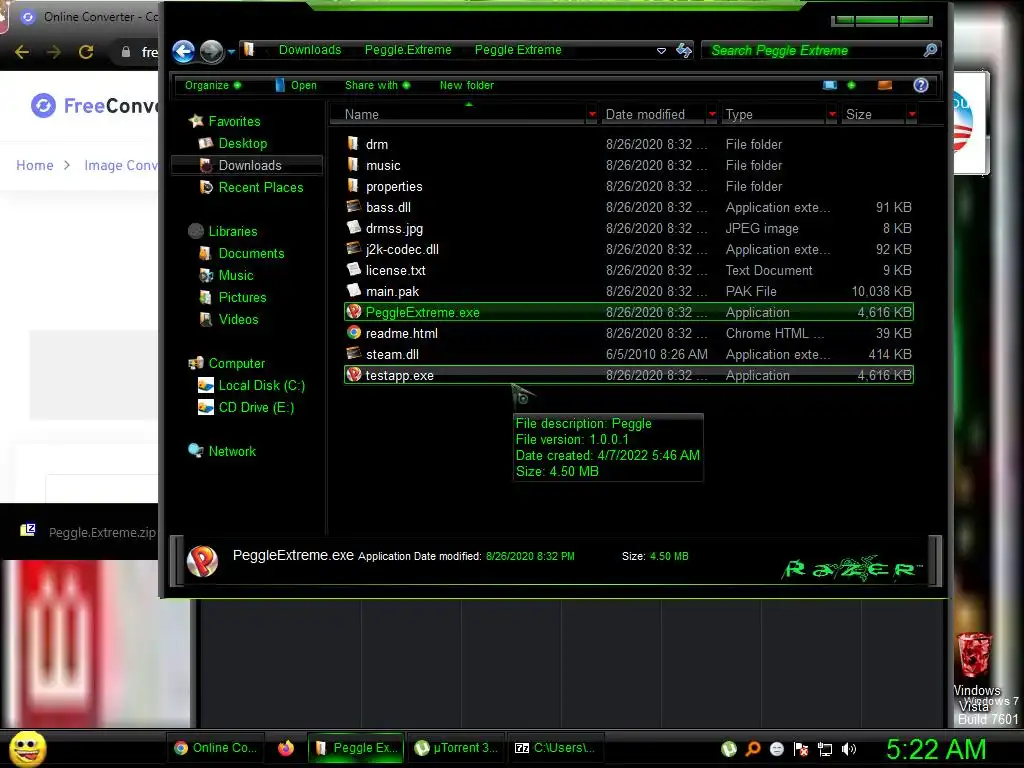Create a New folder
The height and width of the screenshot is (768, 1024).
(x=466, y=85)
